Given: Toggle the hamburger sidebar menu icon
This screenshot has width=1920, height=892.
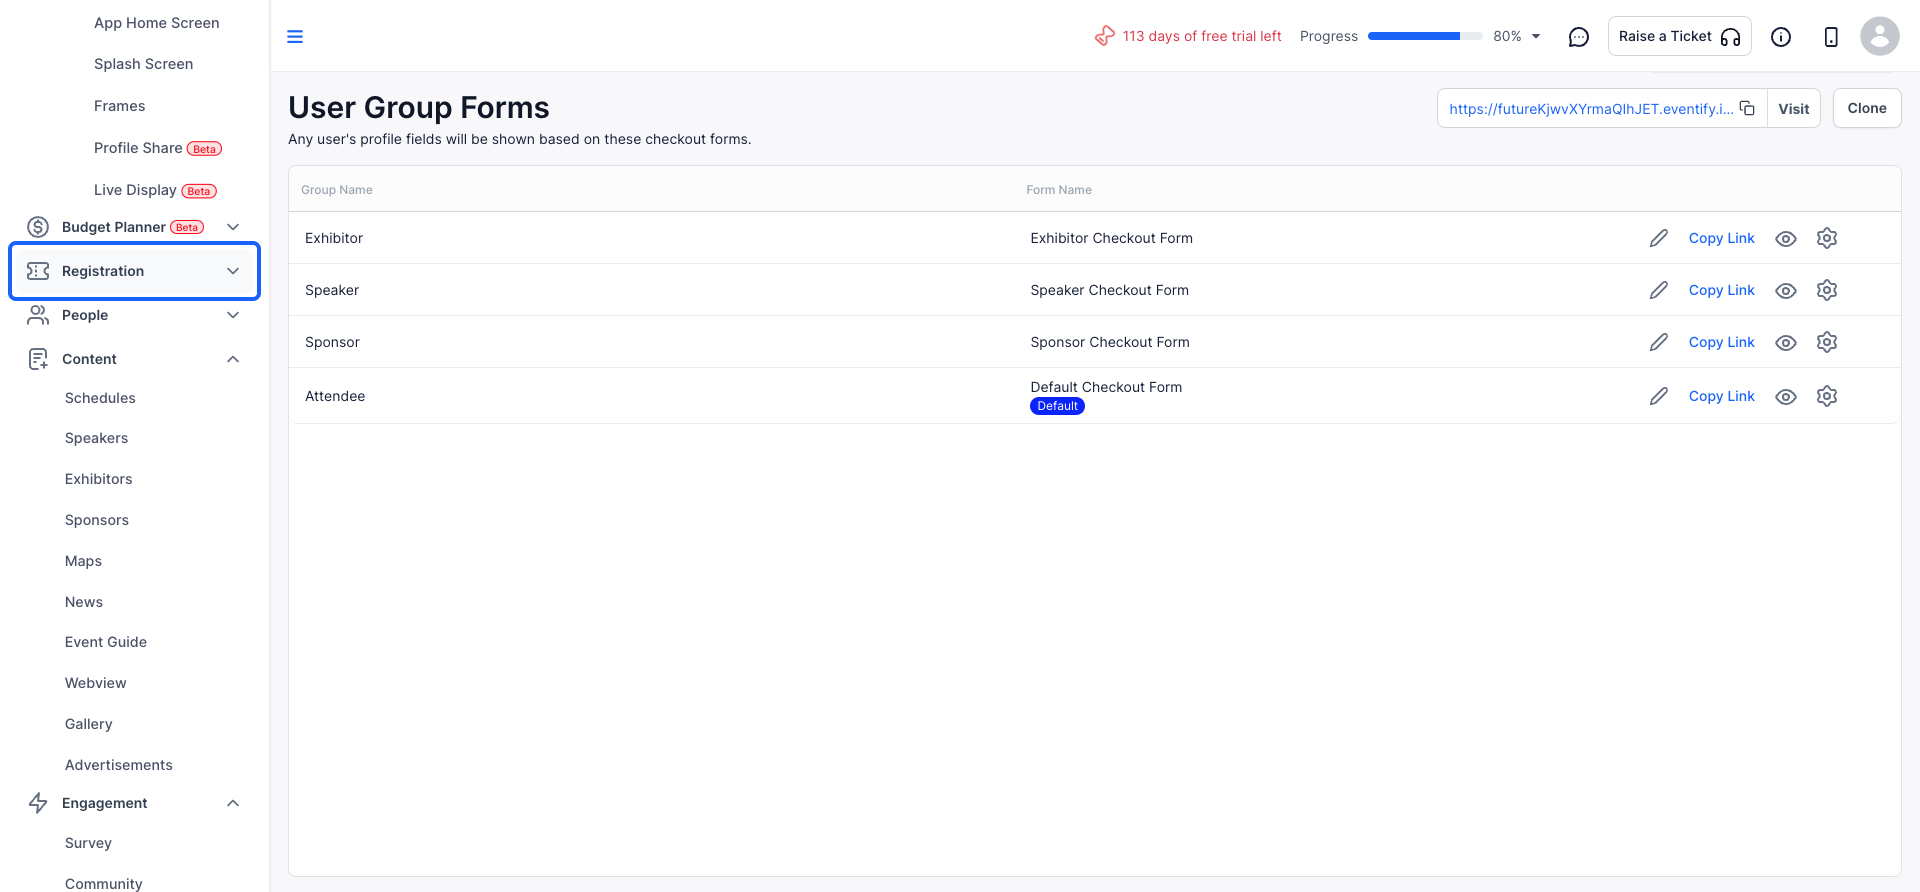Looking at the screenshot, I should pos(295,37).
